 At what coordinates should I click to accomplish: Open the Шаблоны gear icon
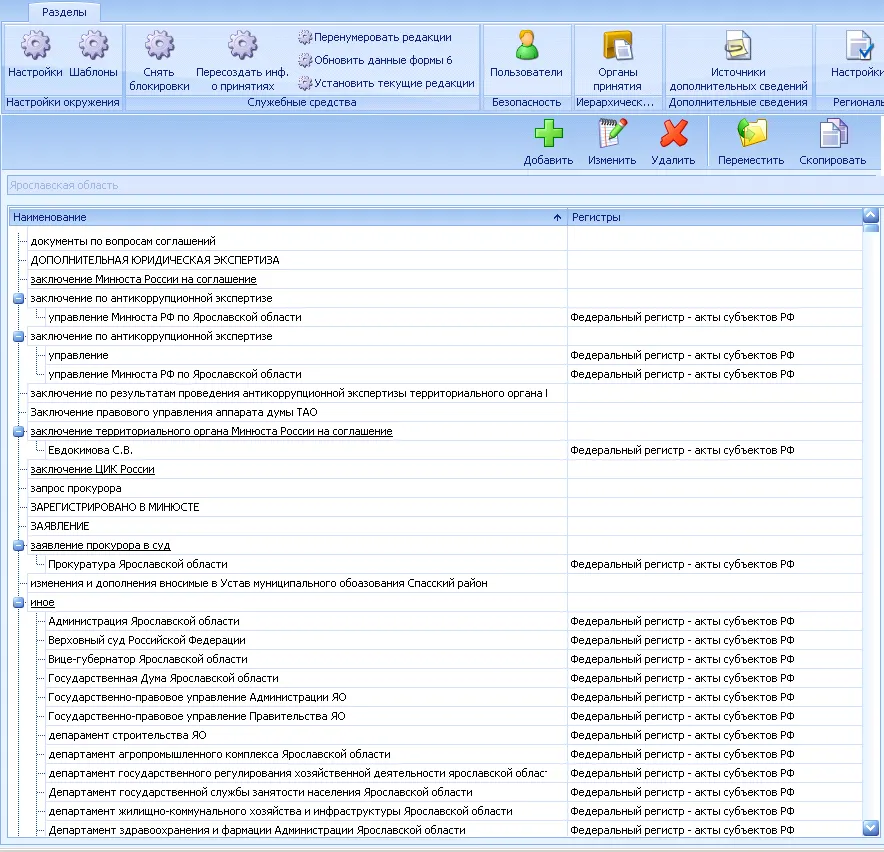[94, 46]
